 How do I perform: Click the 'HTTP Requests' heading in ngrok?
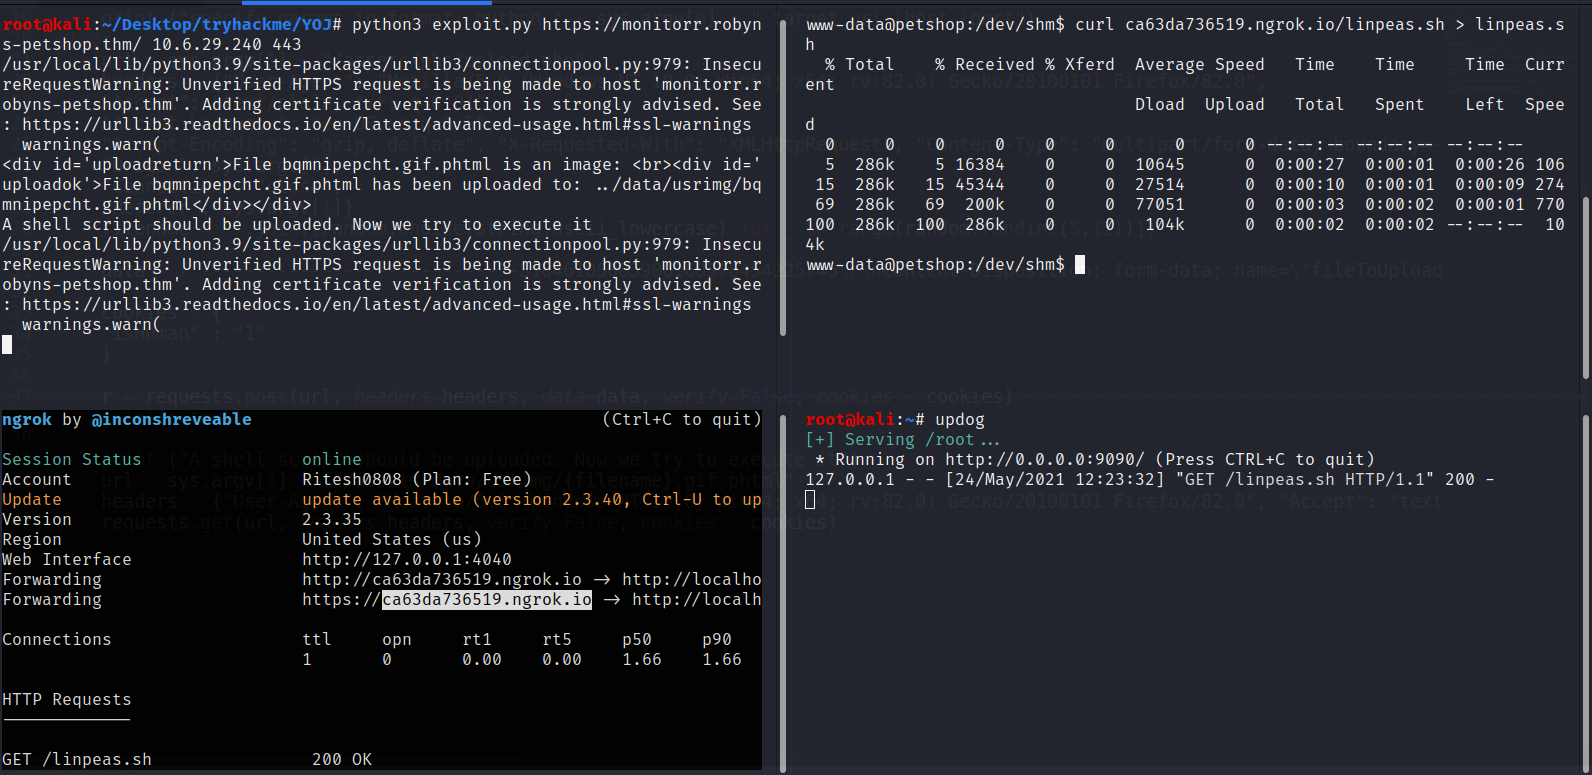point(67,699)
